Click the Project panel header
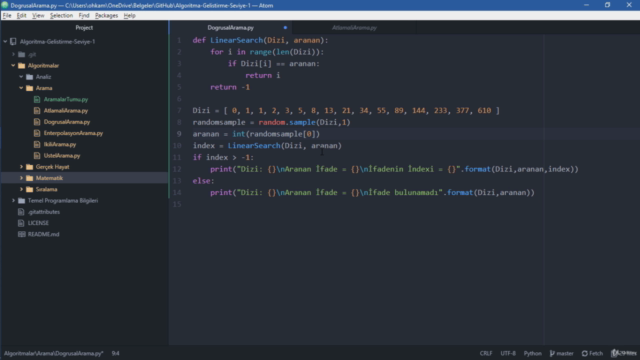 coord(84,28)
